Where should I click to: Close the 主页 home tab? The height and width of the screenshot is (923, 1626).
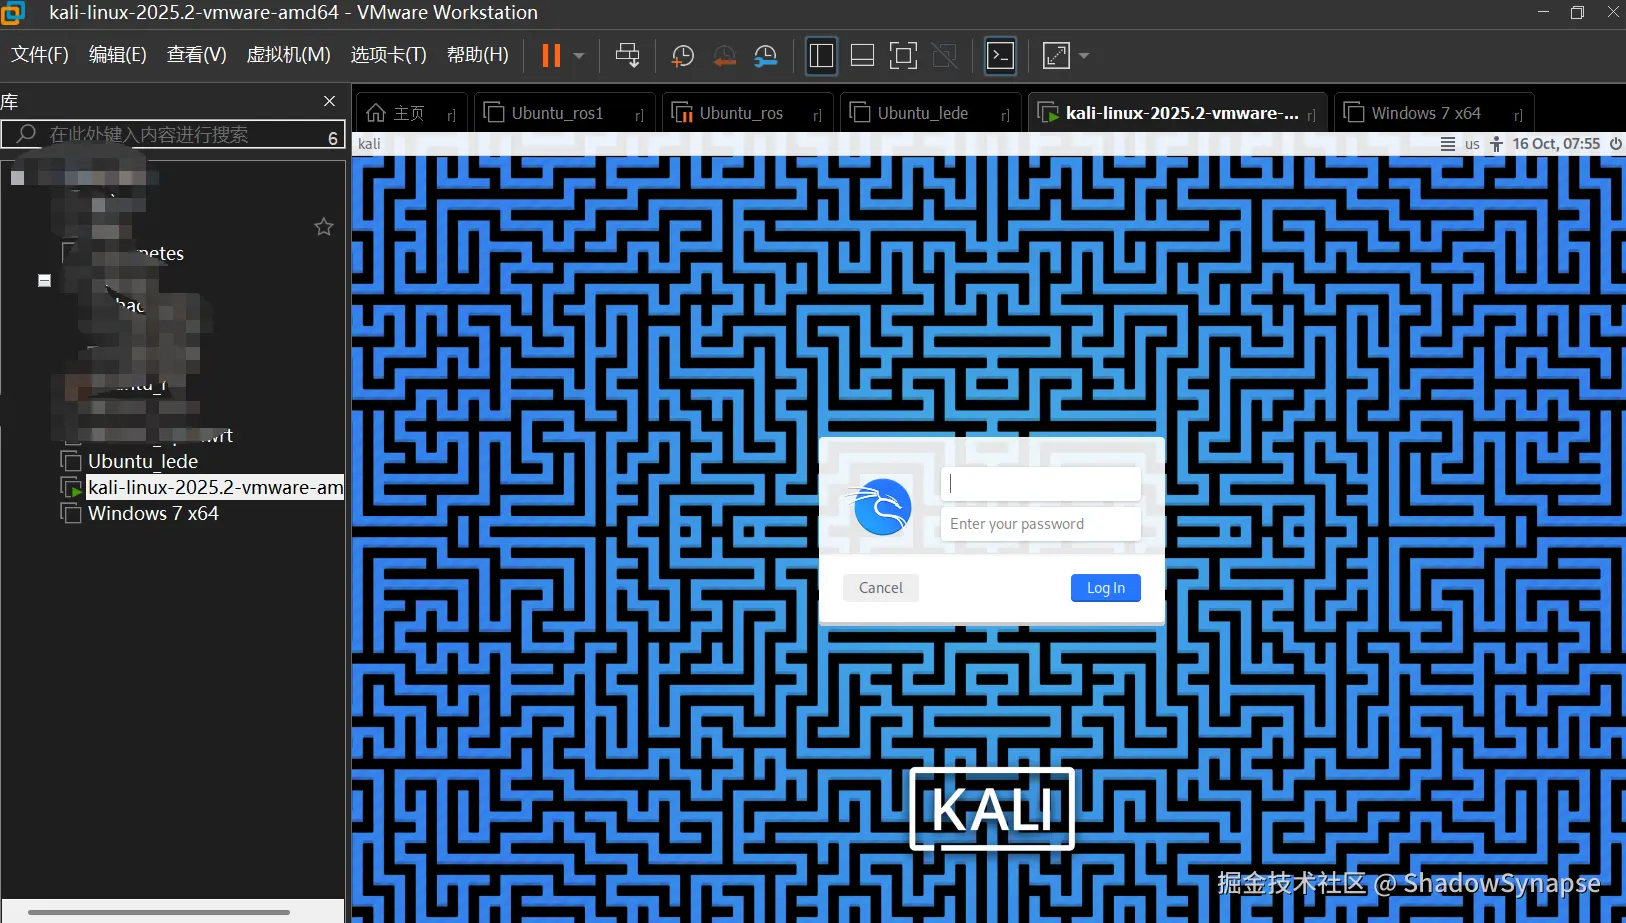pos(451,115)
